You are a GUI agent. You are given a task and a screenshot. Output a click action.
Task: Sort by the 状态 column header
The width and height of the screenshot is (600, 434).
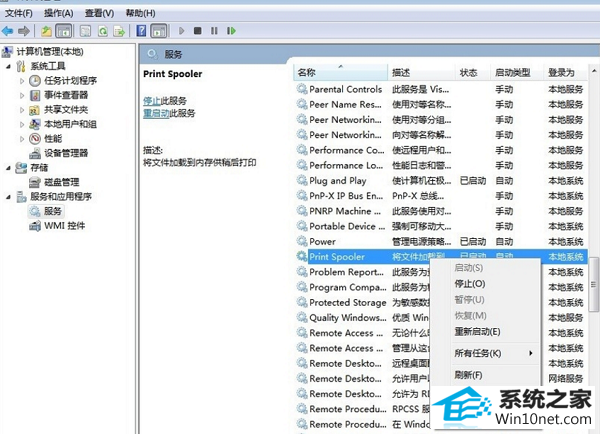point(473,72)
